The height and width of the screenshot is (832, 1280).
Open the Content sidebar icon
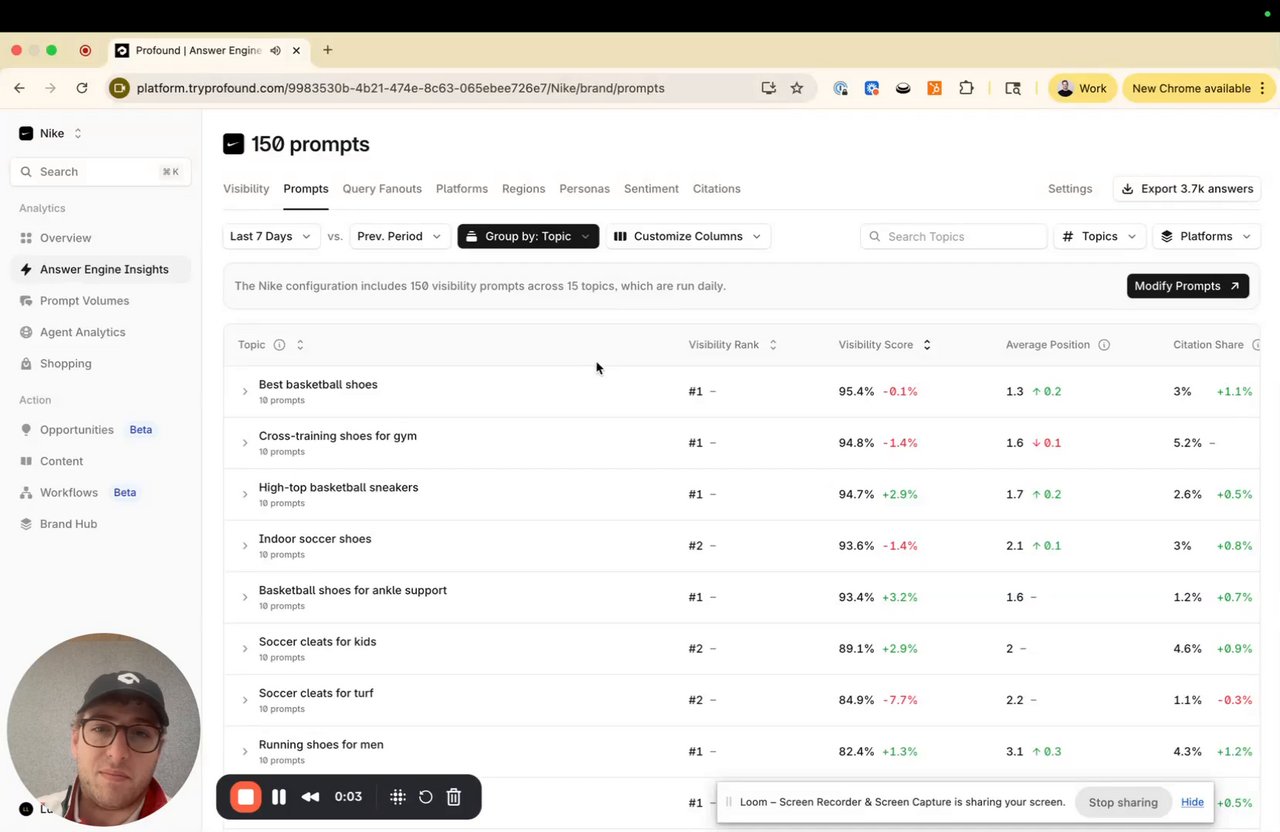point(26,461)
